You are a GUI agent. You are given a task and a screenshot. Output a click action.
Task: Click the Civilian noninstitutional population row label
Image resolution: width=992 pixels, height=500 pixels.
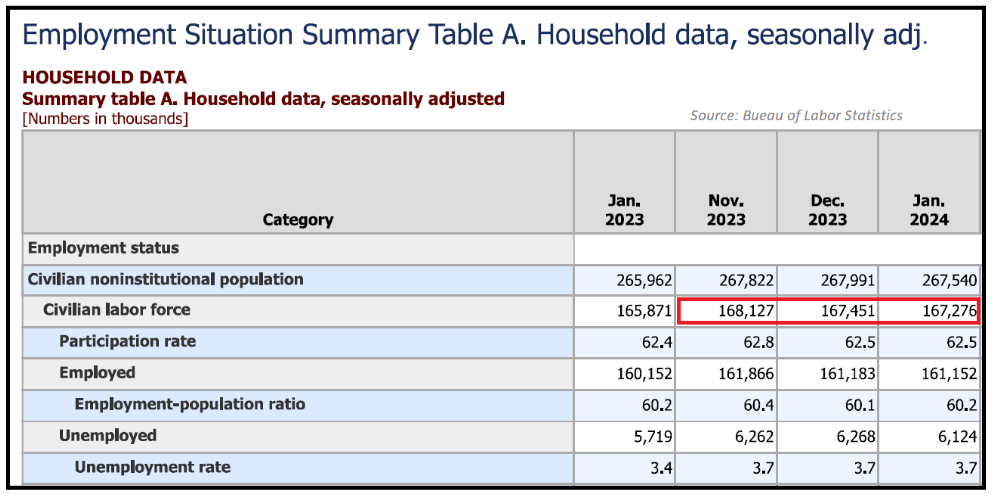[x=166, y=279]
